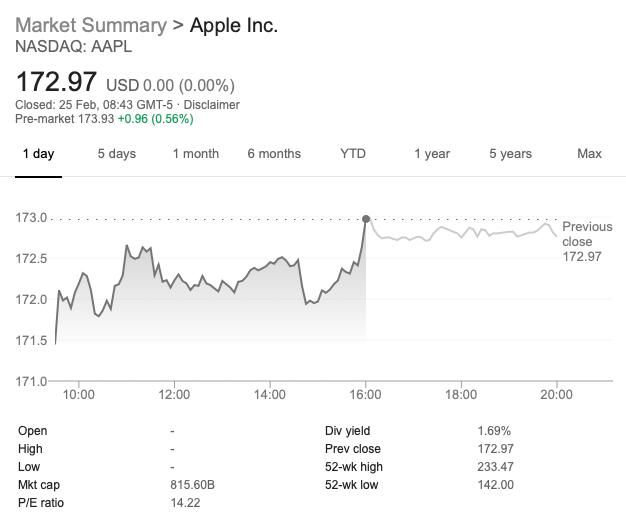Switch to the 1 month range
Screen dimensions: 626x527
(x=195, y=154)
